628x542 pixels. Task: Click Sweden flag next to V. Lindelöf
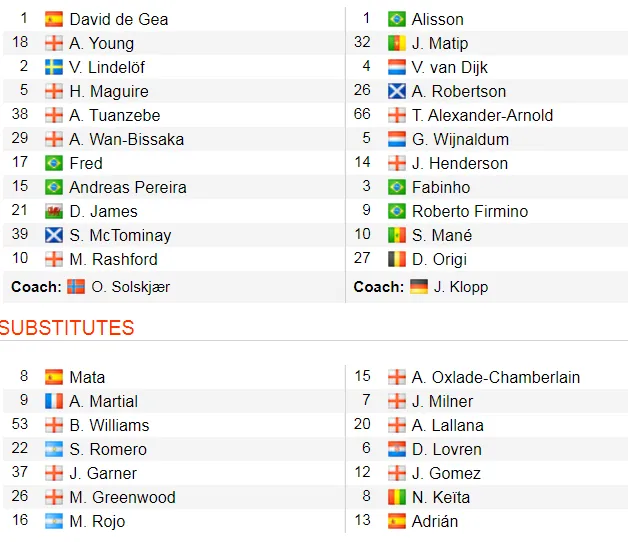pyautogui.click(x=54, y=67)
